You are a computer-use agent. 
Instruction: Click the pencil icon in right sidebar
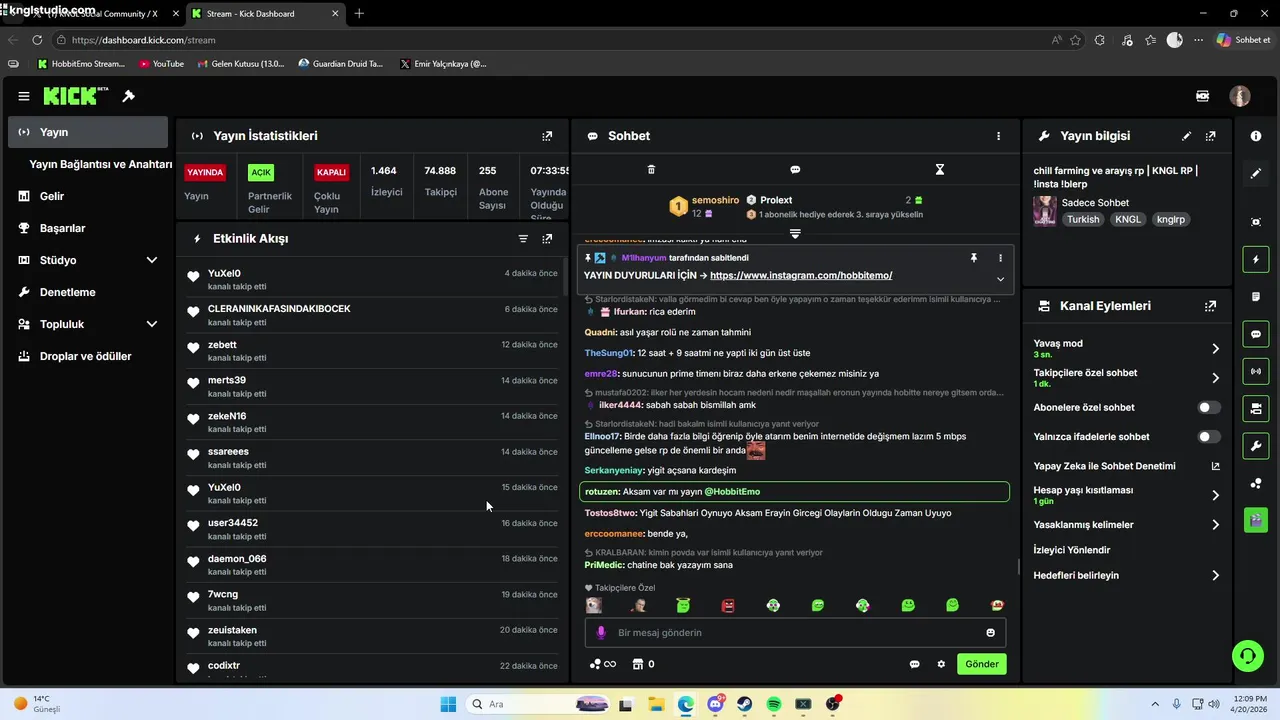(x=1256, y=173)
